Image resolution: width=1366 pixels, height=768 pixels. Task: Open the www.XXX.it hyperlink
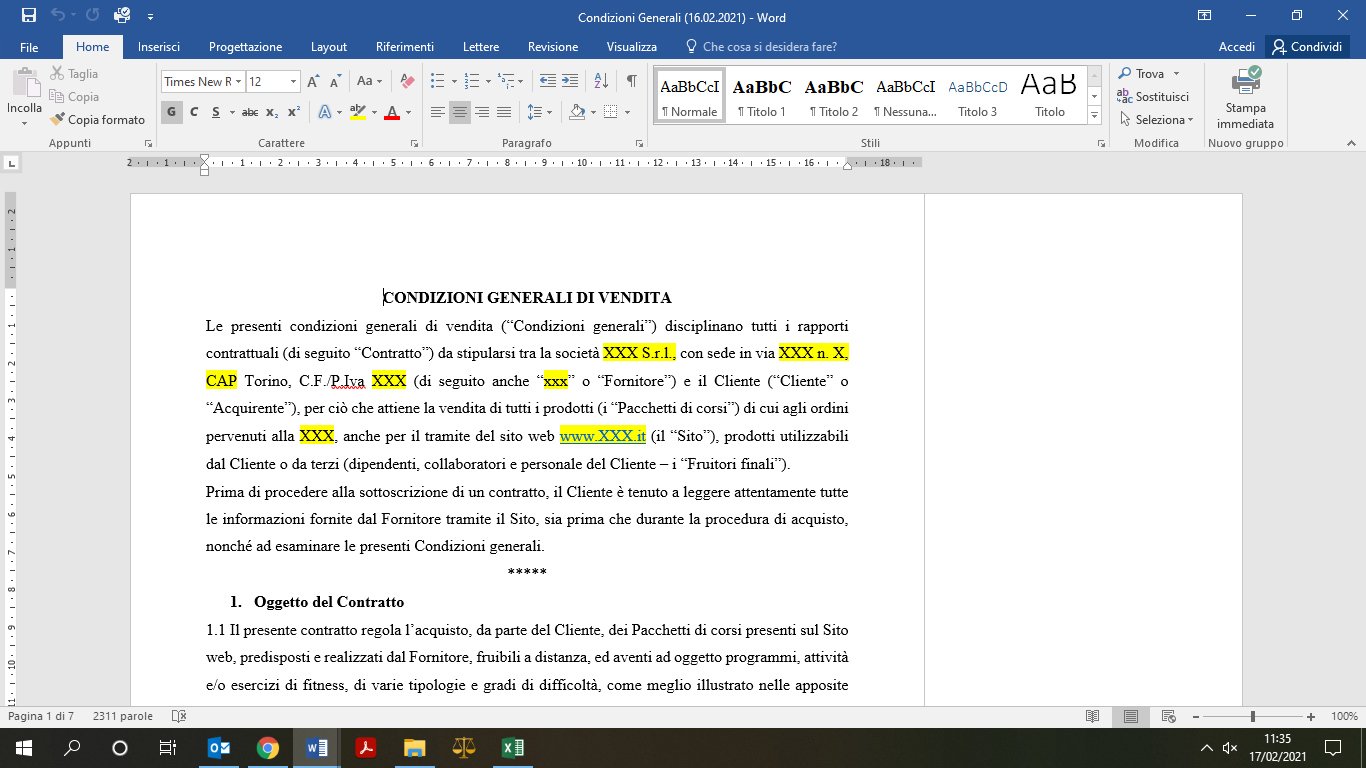[602, 437]
